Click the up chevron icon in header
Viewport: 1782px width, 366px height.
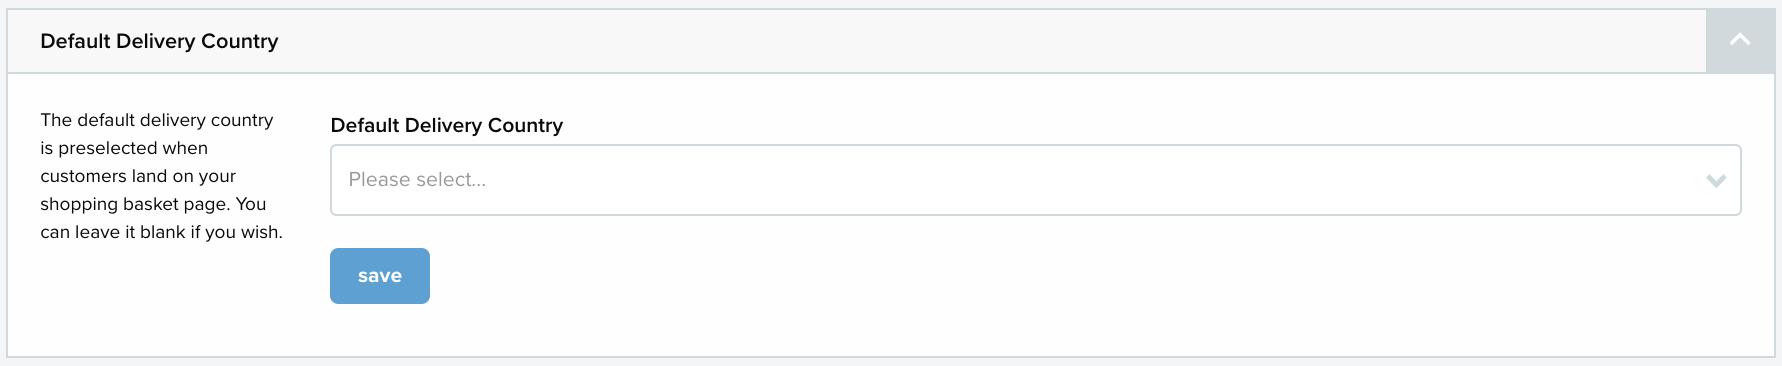pyautogui.click(x=1740, y=40)
